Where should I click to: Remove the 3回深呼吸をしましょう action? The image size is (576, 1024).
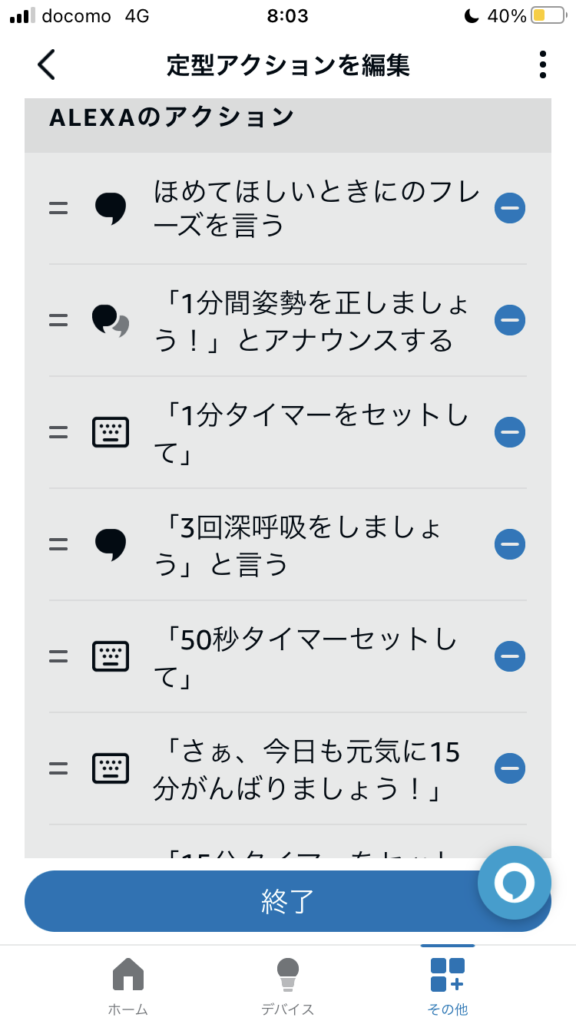[x=509, y=544]
